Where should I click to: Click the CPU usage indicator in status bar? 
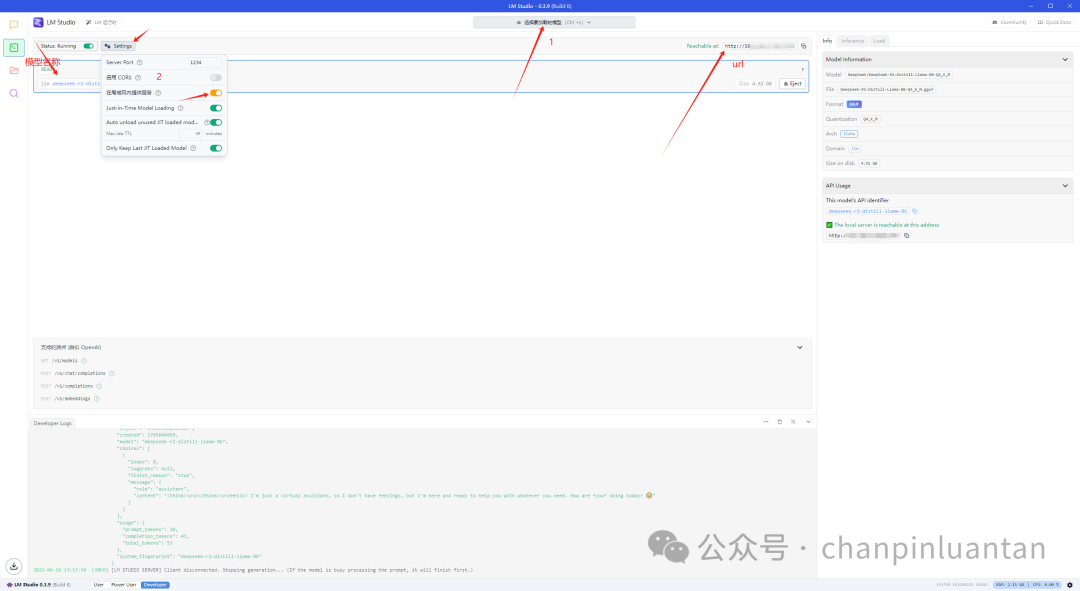click(x=1046, y=585)
